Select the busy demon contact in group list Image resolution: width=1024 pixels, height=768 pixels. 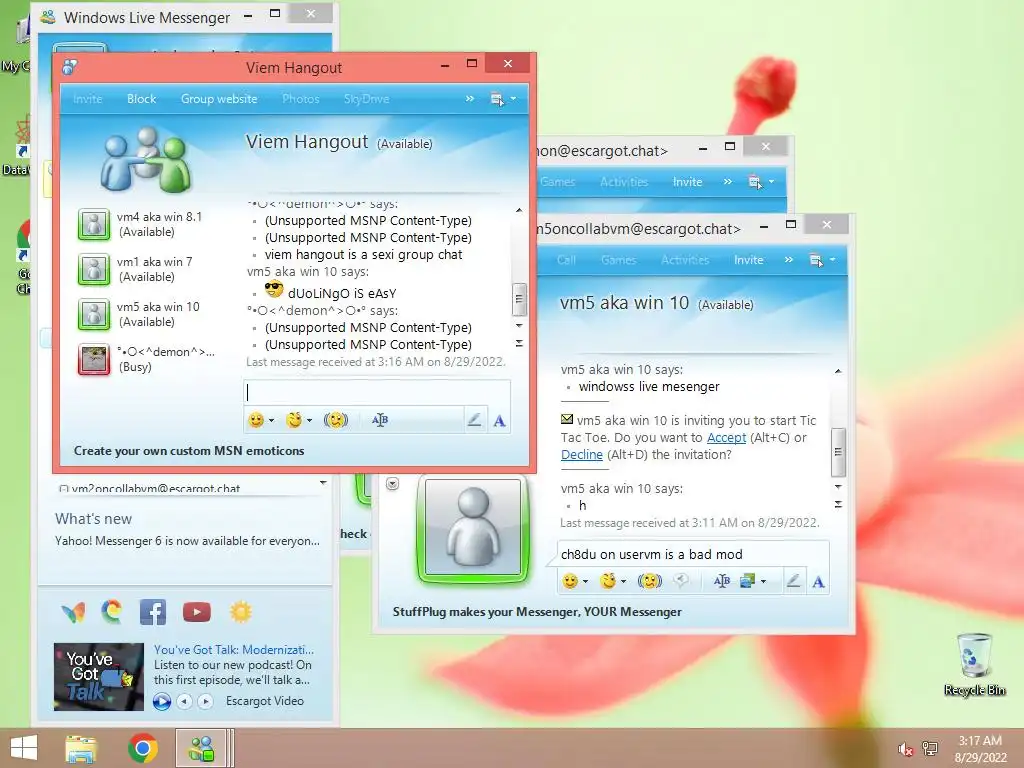tap(146, 359)
